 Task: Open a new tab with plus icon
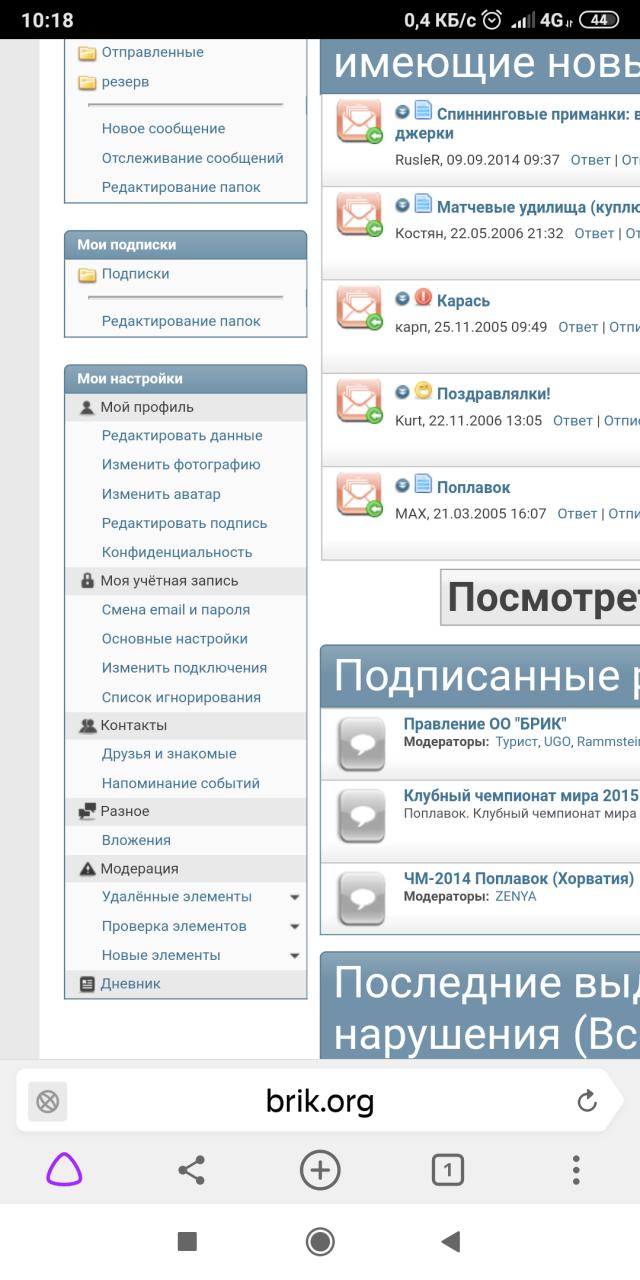pyautogui.click(x=320, y=1169)
